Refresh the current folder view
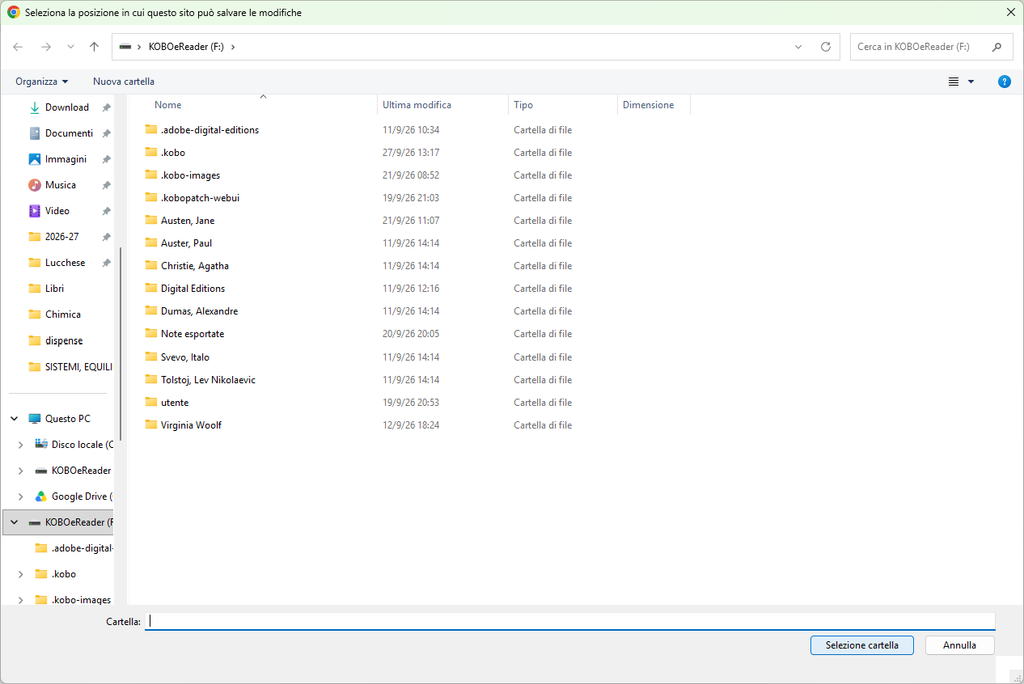The height and width of the screenshot is (684, 1024). tap(825, 47)
